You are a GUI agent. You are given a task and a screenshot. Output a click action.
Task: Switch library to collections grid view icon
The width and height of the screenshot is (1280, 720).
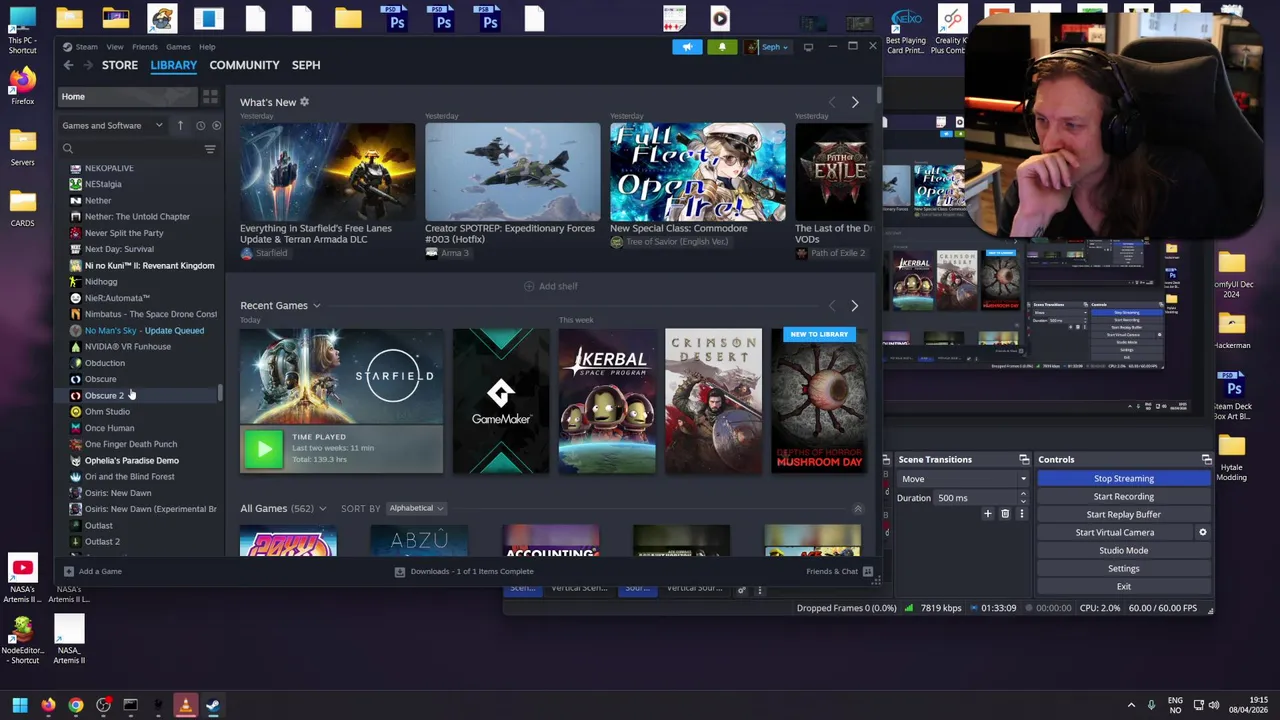pos(210,97)
